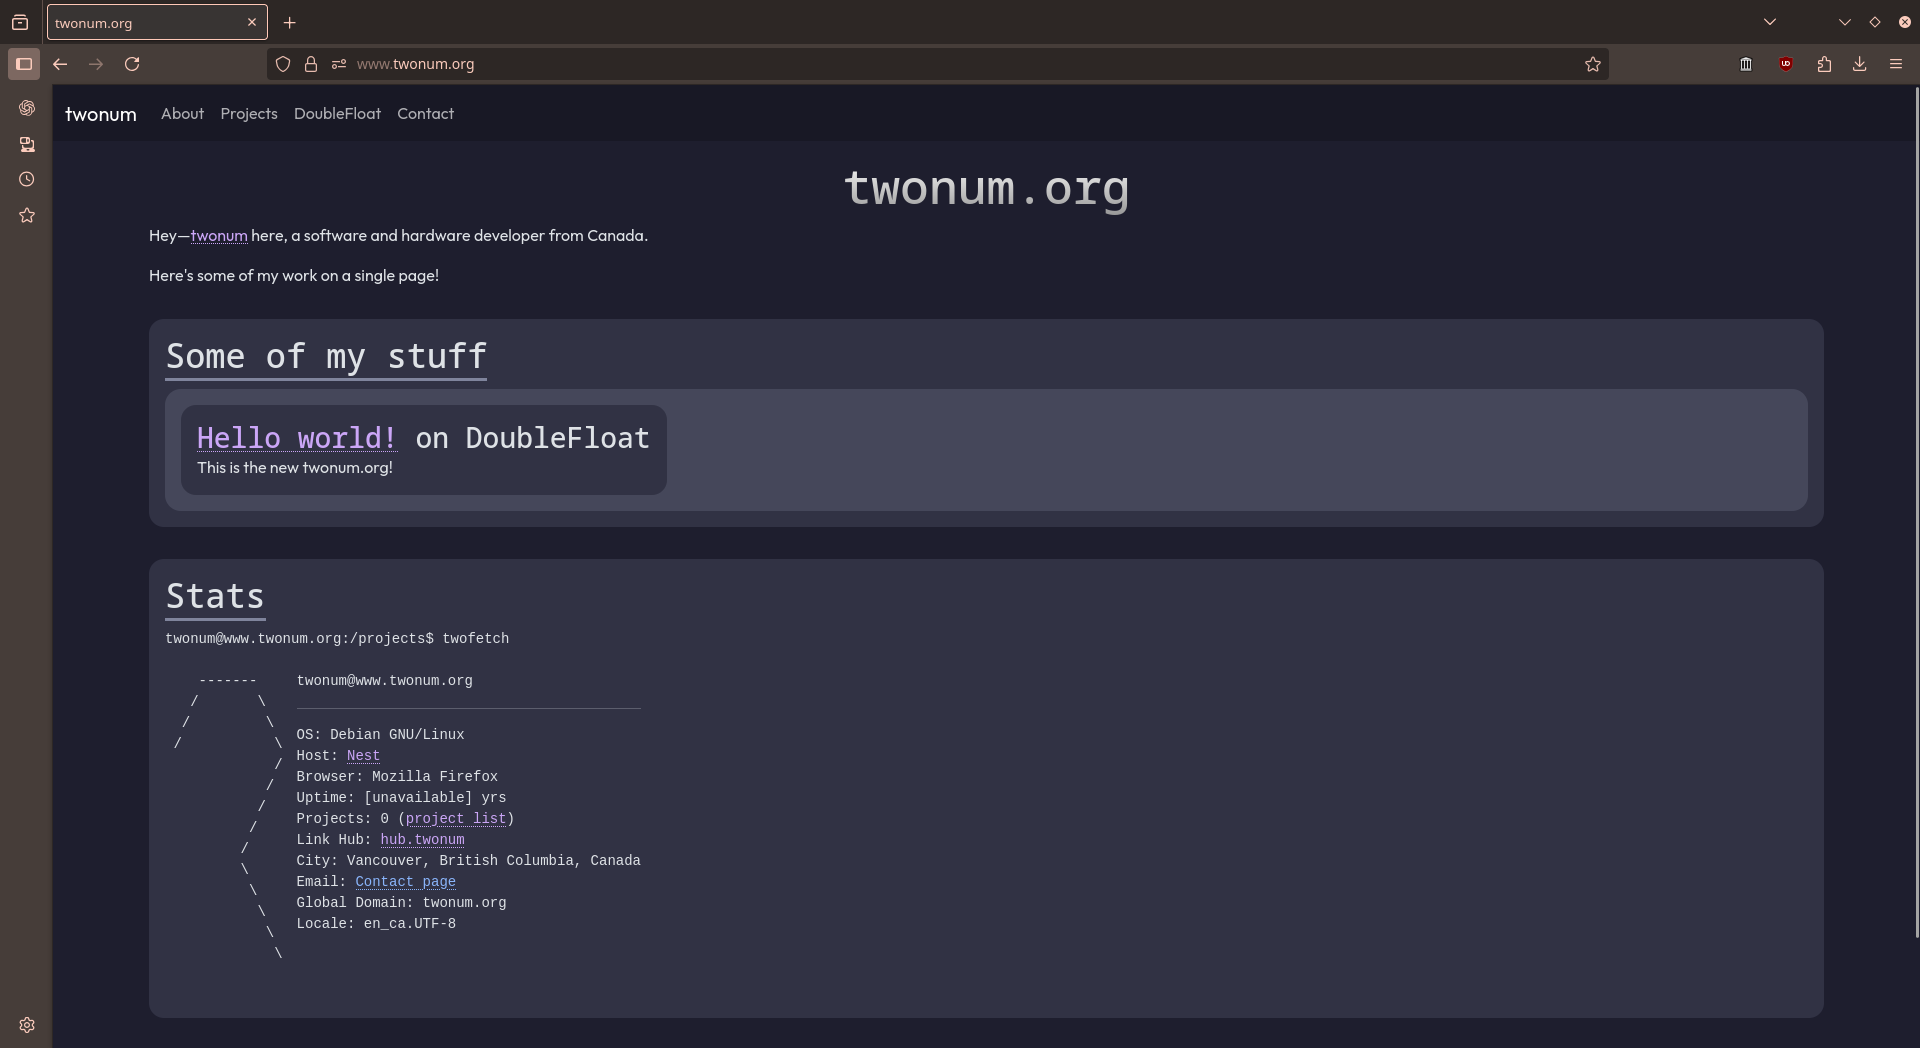The width and height of the screenshot is (1920, 1048).
Task: Toggle the browser sidebar panel
Action: pos(24,64)
